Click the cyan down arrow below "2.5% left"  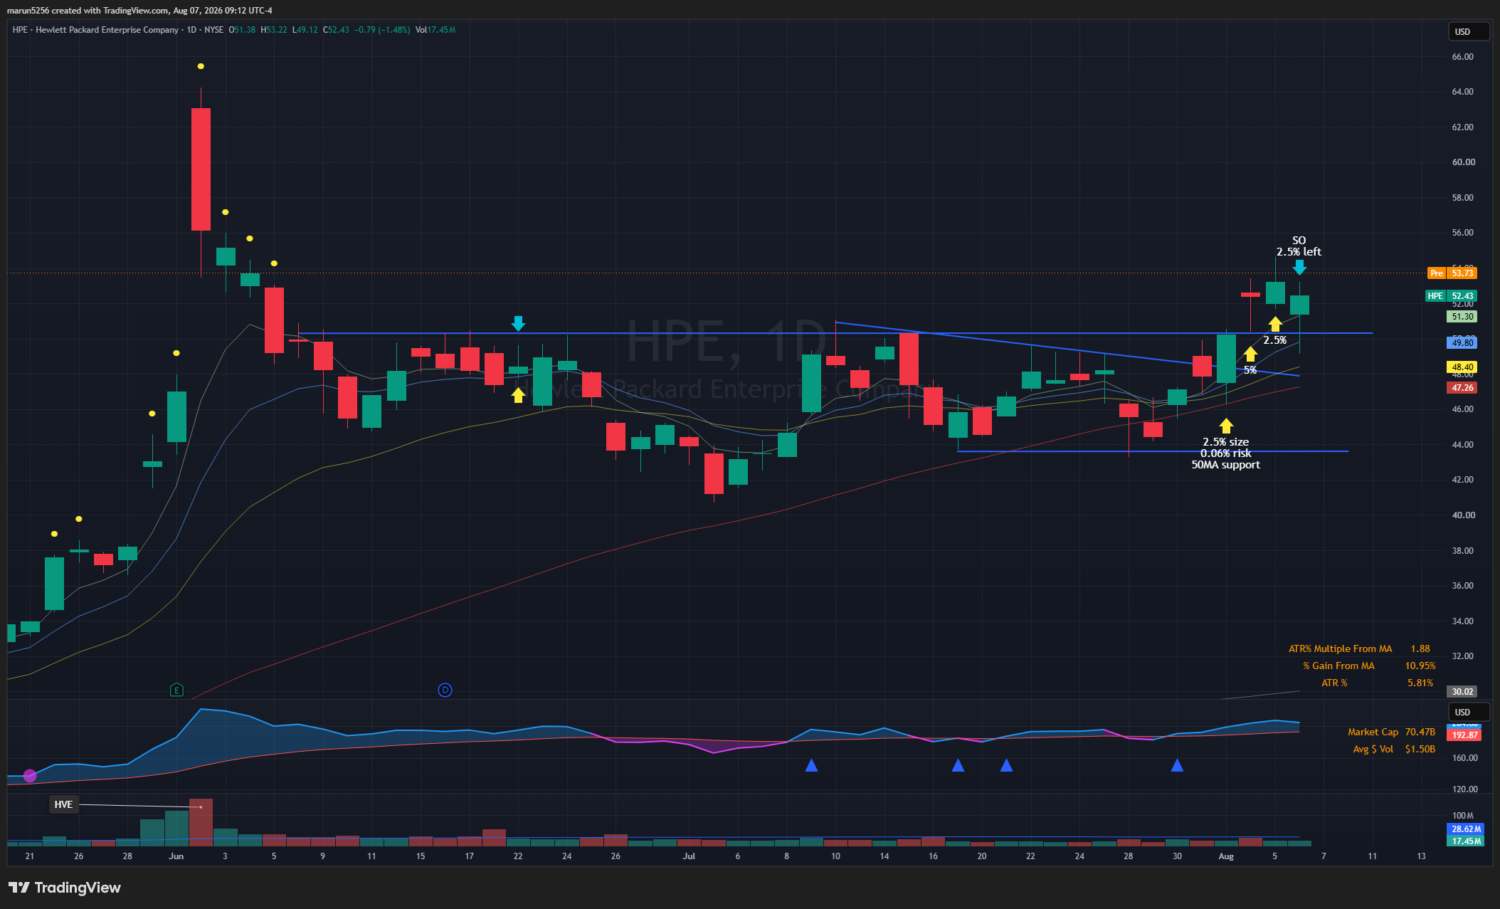1299,267
